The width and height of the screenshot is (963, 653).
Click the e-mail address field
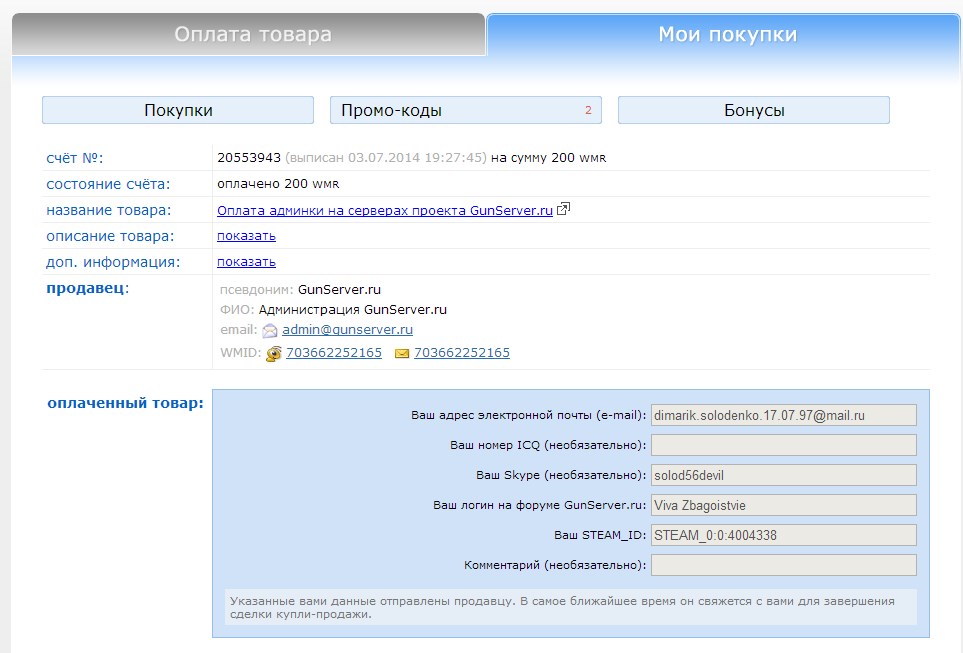(783, 415)
